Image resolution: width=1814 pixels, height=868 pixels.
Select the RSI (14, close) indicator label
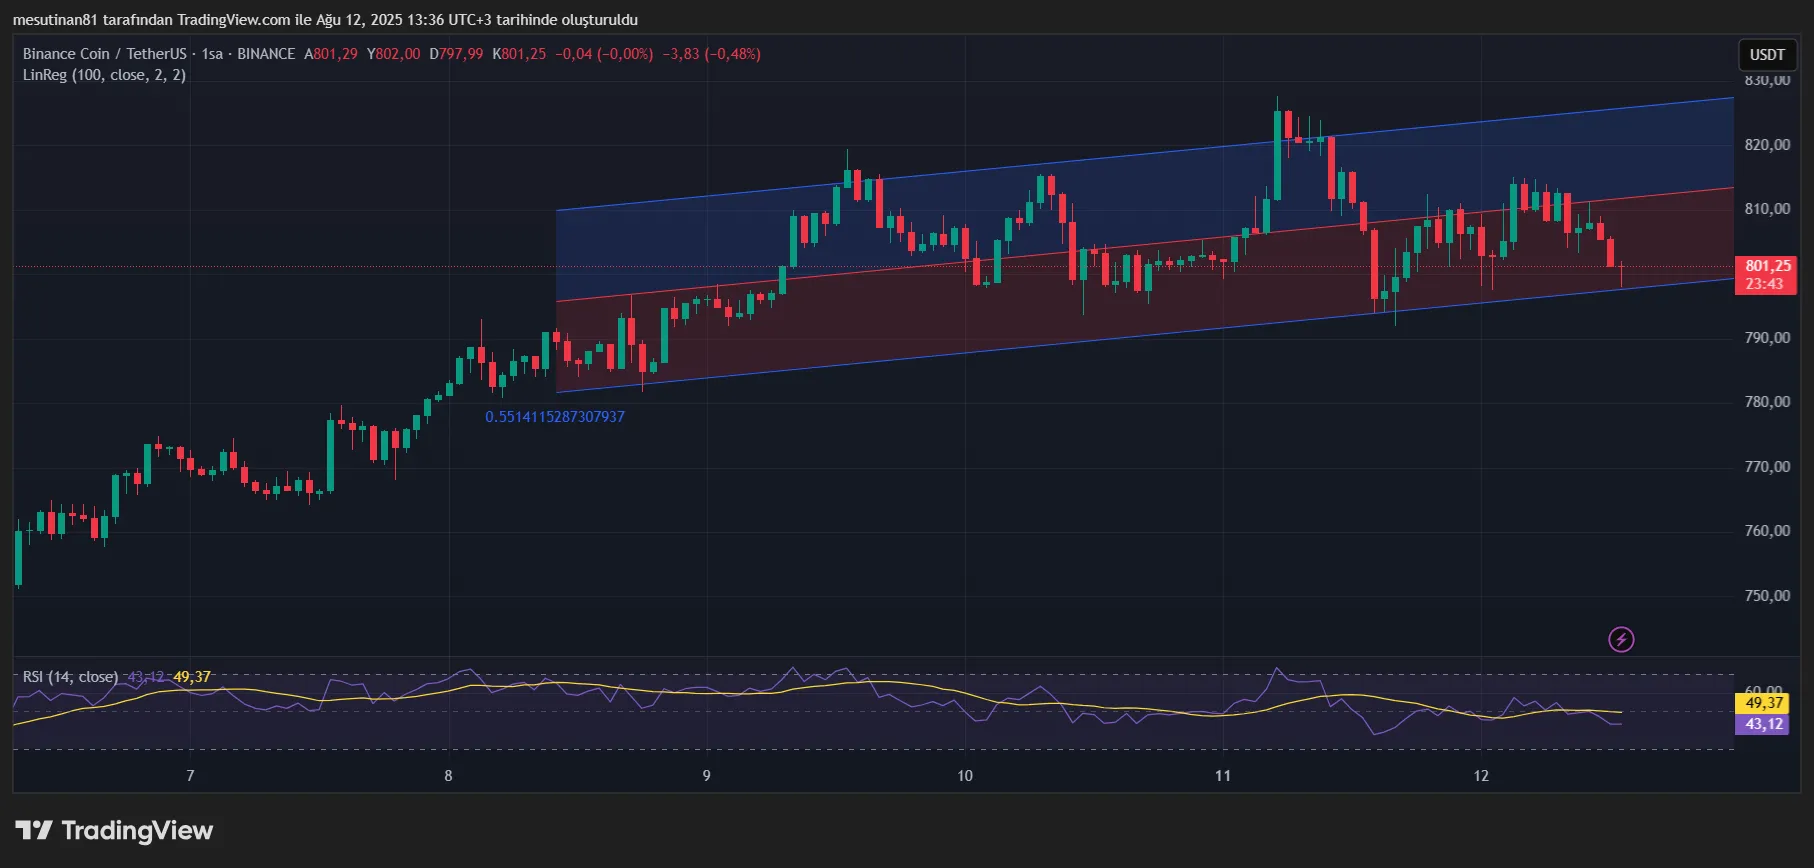point(70,677)
